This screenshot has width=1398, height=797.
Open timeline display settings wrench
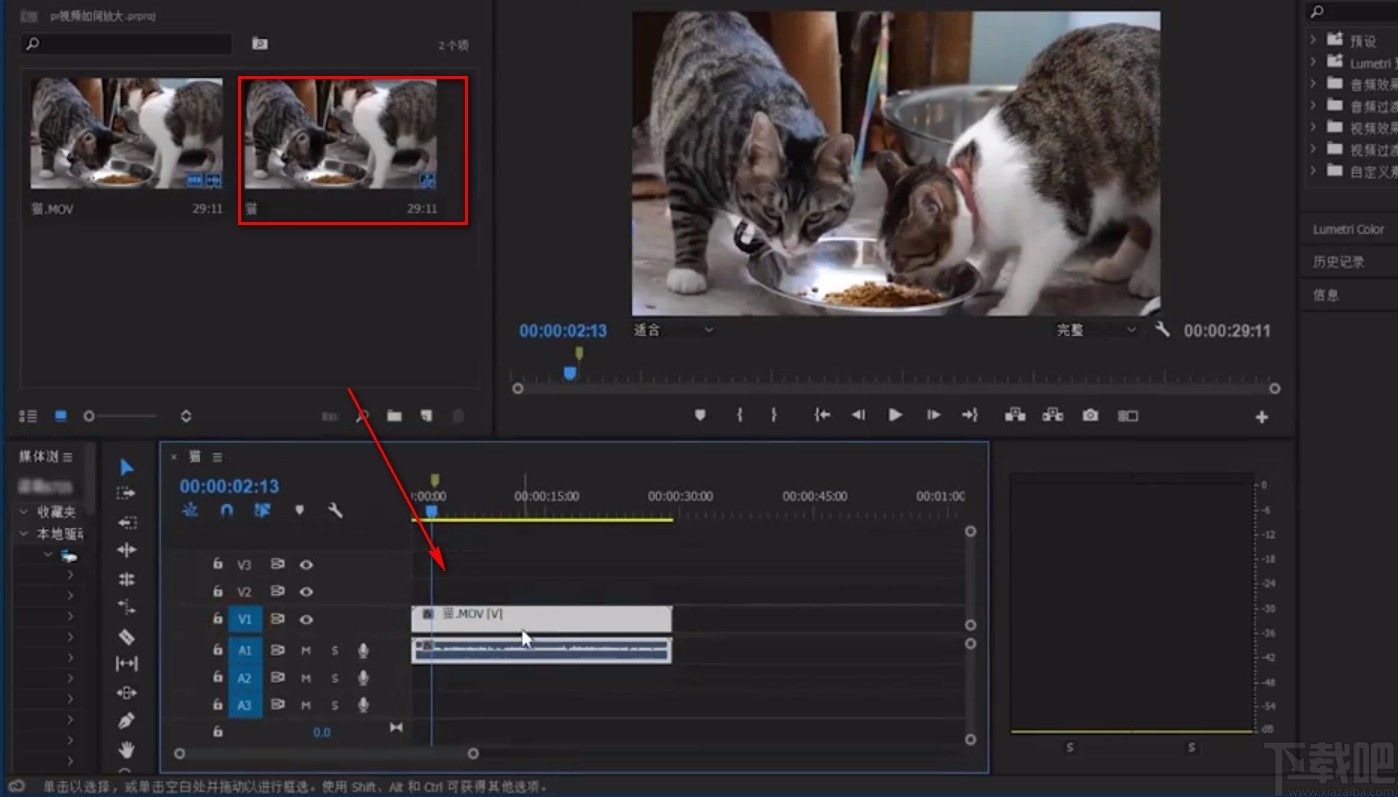click(x=335, y=510)
